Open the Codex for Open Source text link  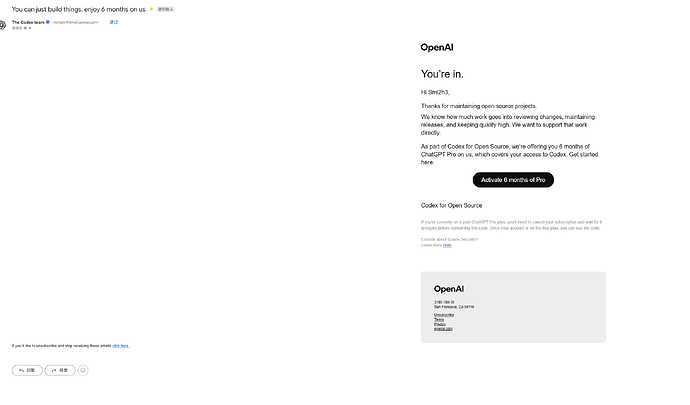451,206
